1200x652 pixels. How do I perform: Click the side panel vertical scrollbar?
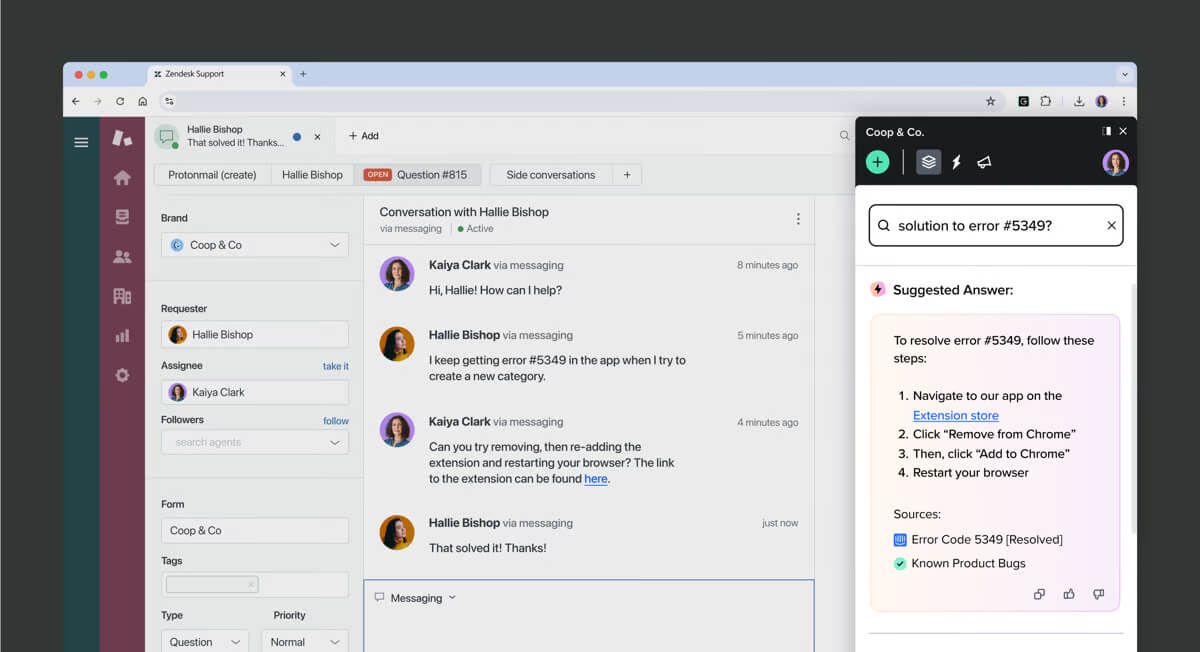[1133, 410]
